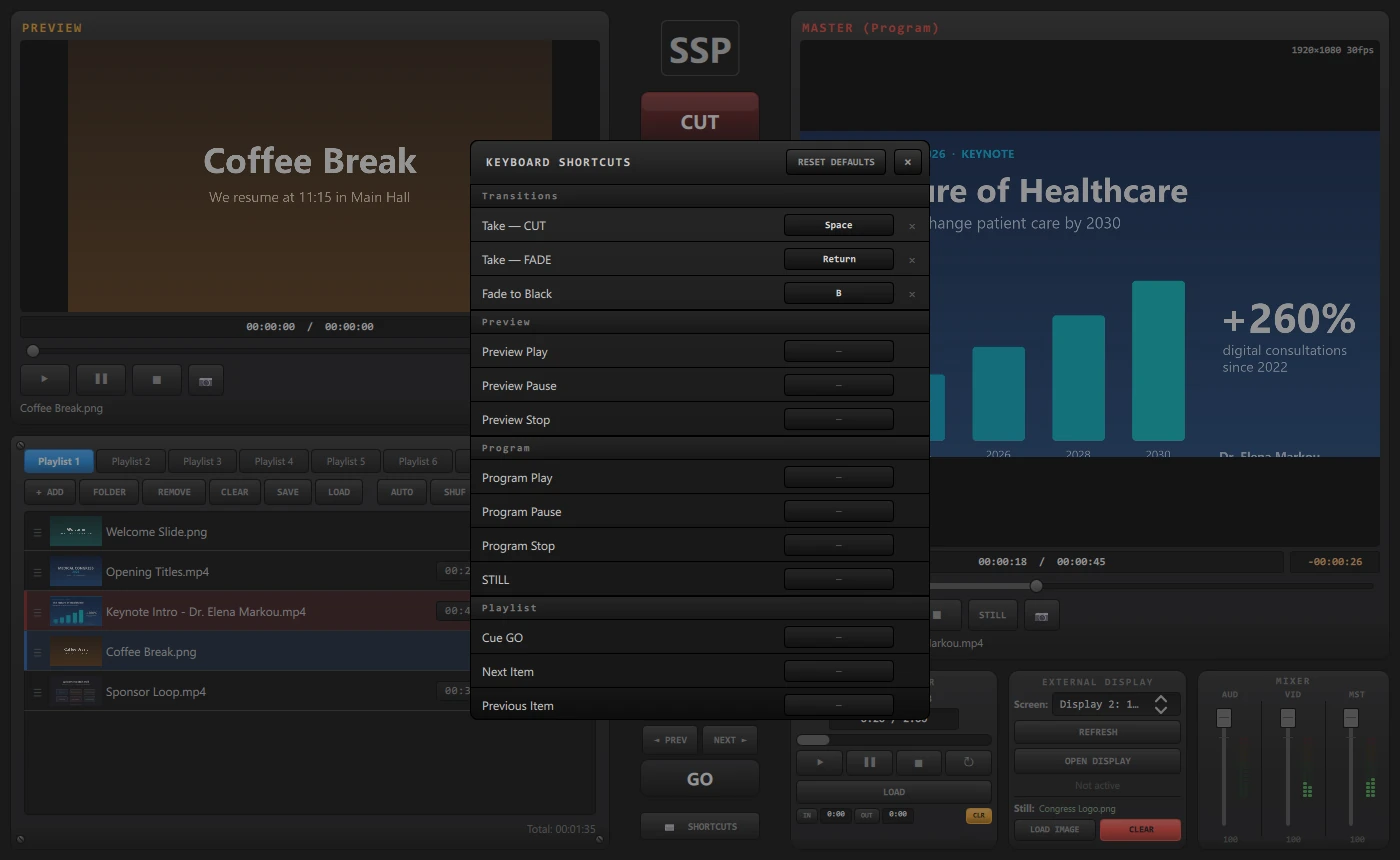Viewport: 1400px width, 860px height.
Task: Click the NEXT cue button
Action: click(x=730, y=740)
